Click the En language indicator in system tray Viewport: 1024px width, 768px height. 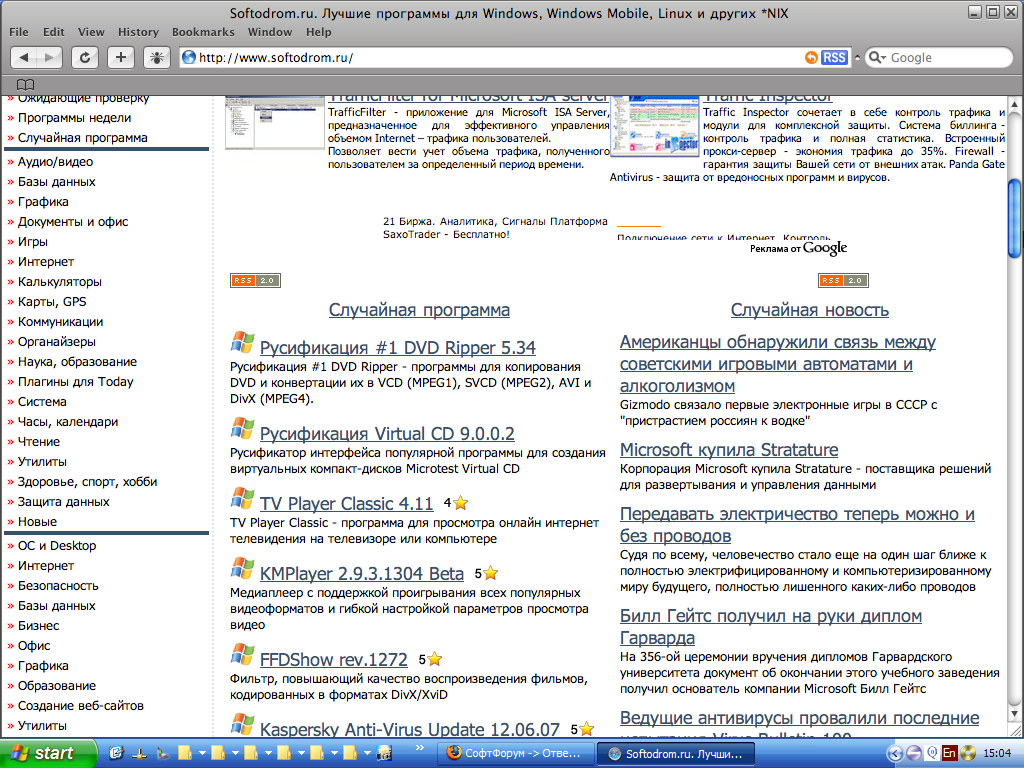[x=949, y=753]
